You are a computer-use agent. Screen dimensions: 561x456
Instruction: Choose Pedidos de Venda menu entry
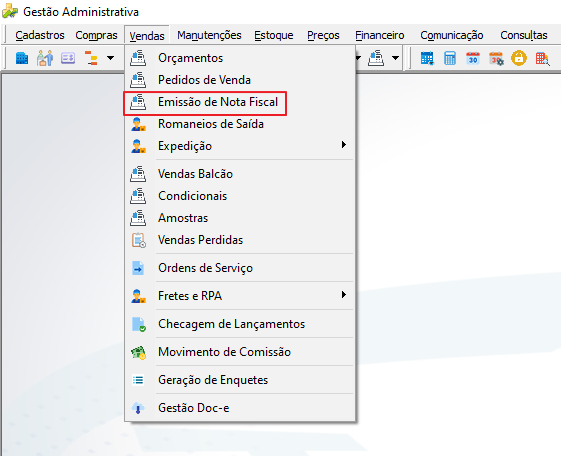[240, 80]
